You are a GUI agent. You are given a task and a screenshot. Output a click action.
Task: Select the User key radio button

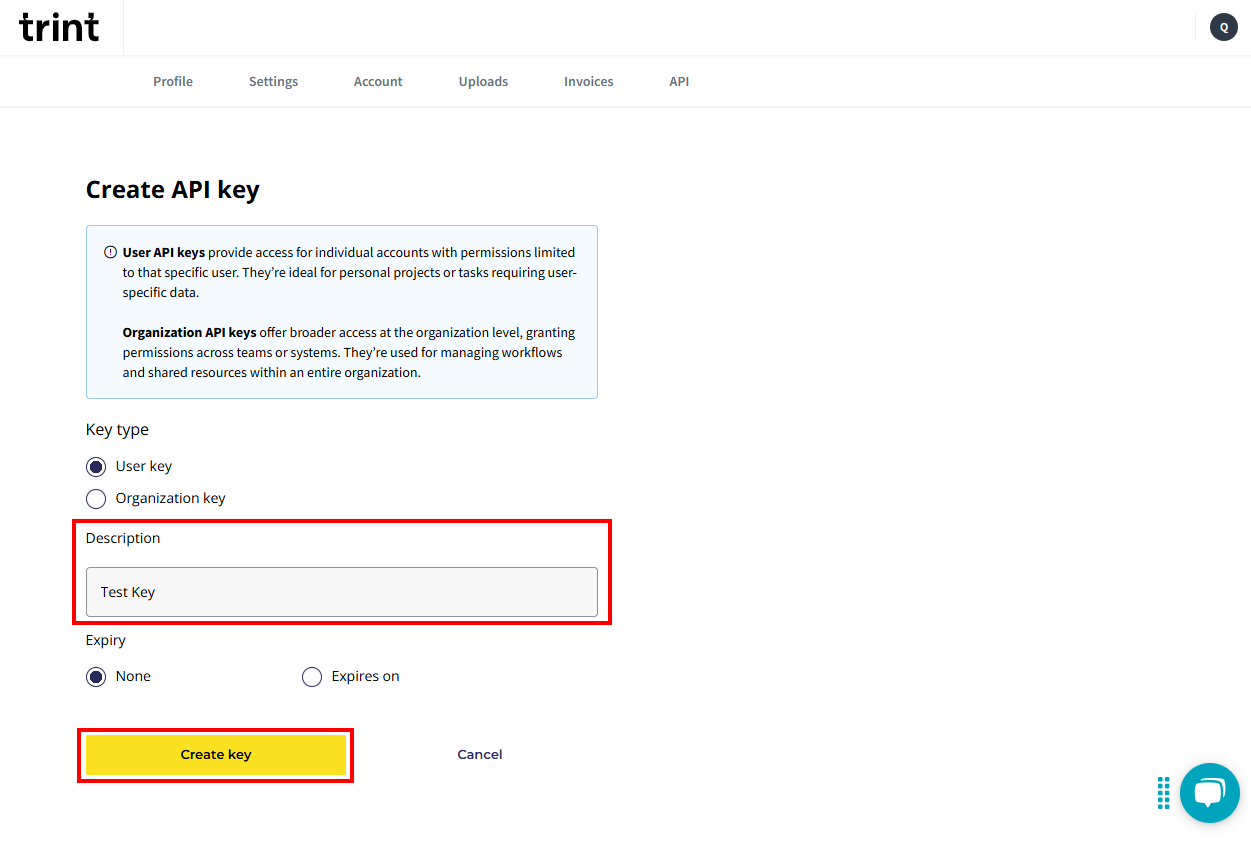pyautogui.click(x=96, y=467)
